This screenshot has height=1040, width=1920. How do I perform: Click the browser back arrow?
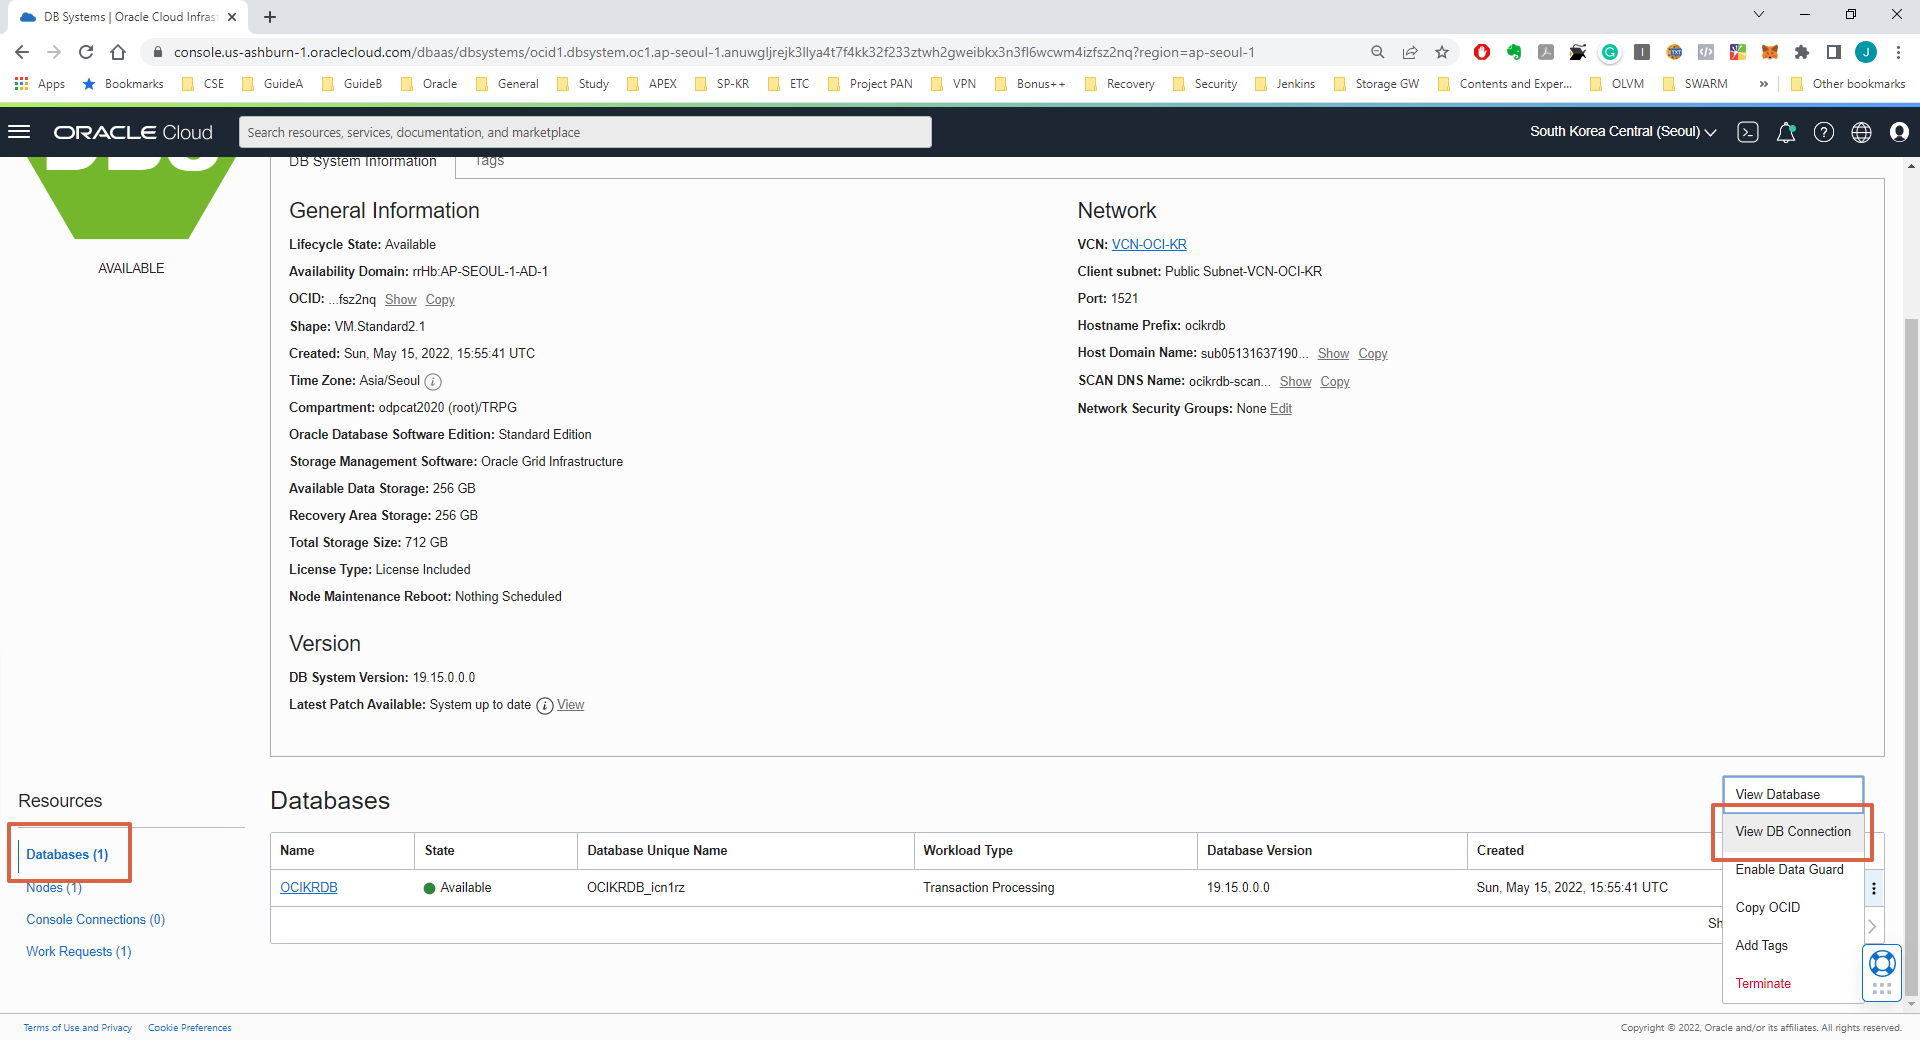click(22, 52)
